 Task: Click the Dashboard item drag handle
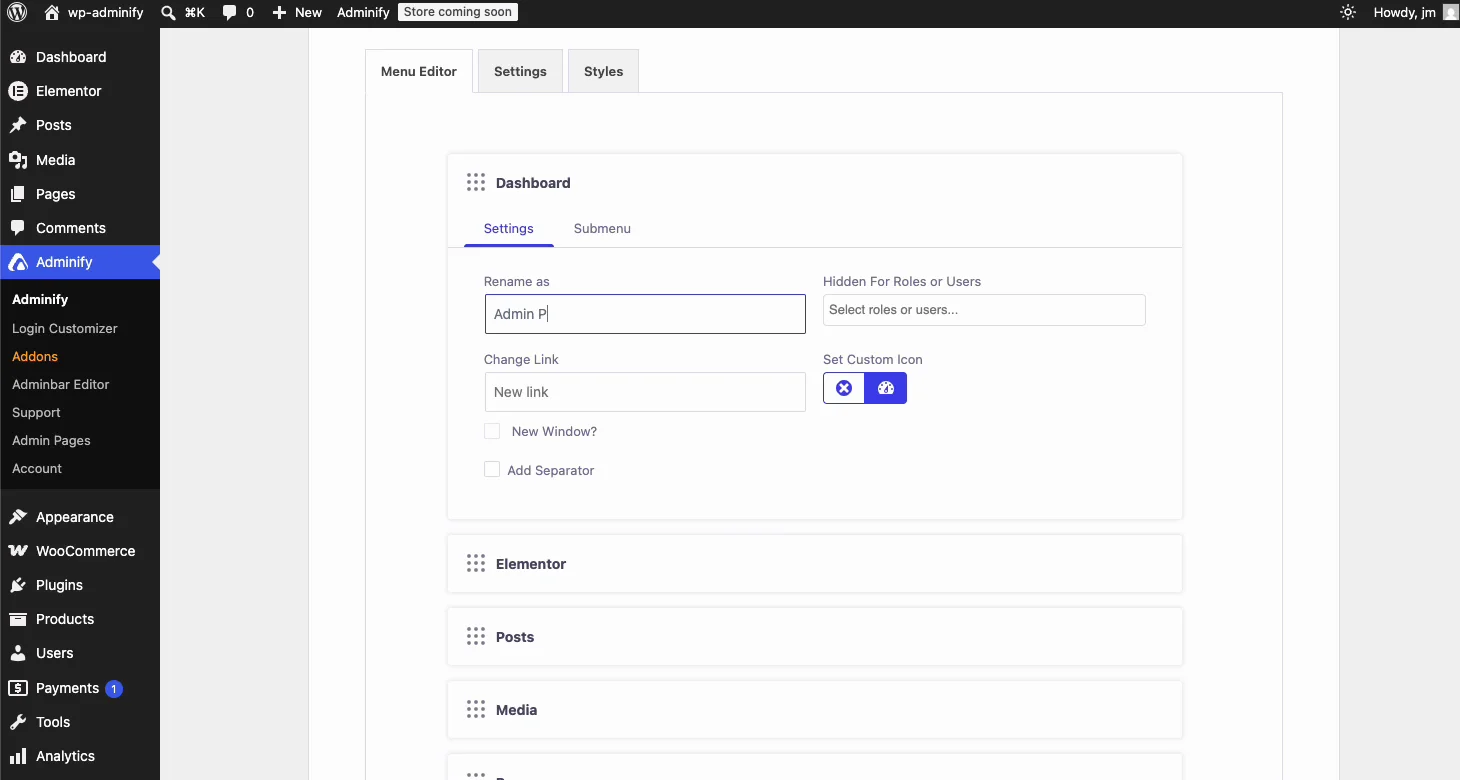(x=476, y=183)
